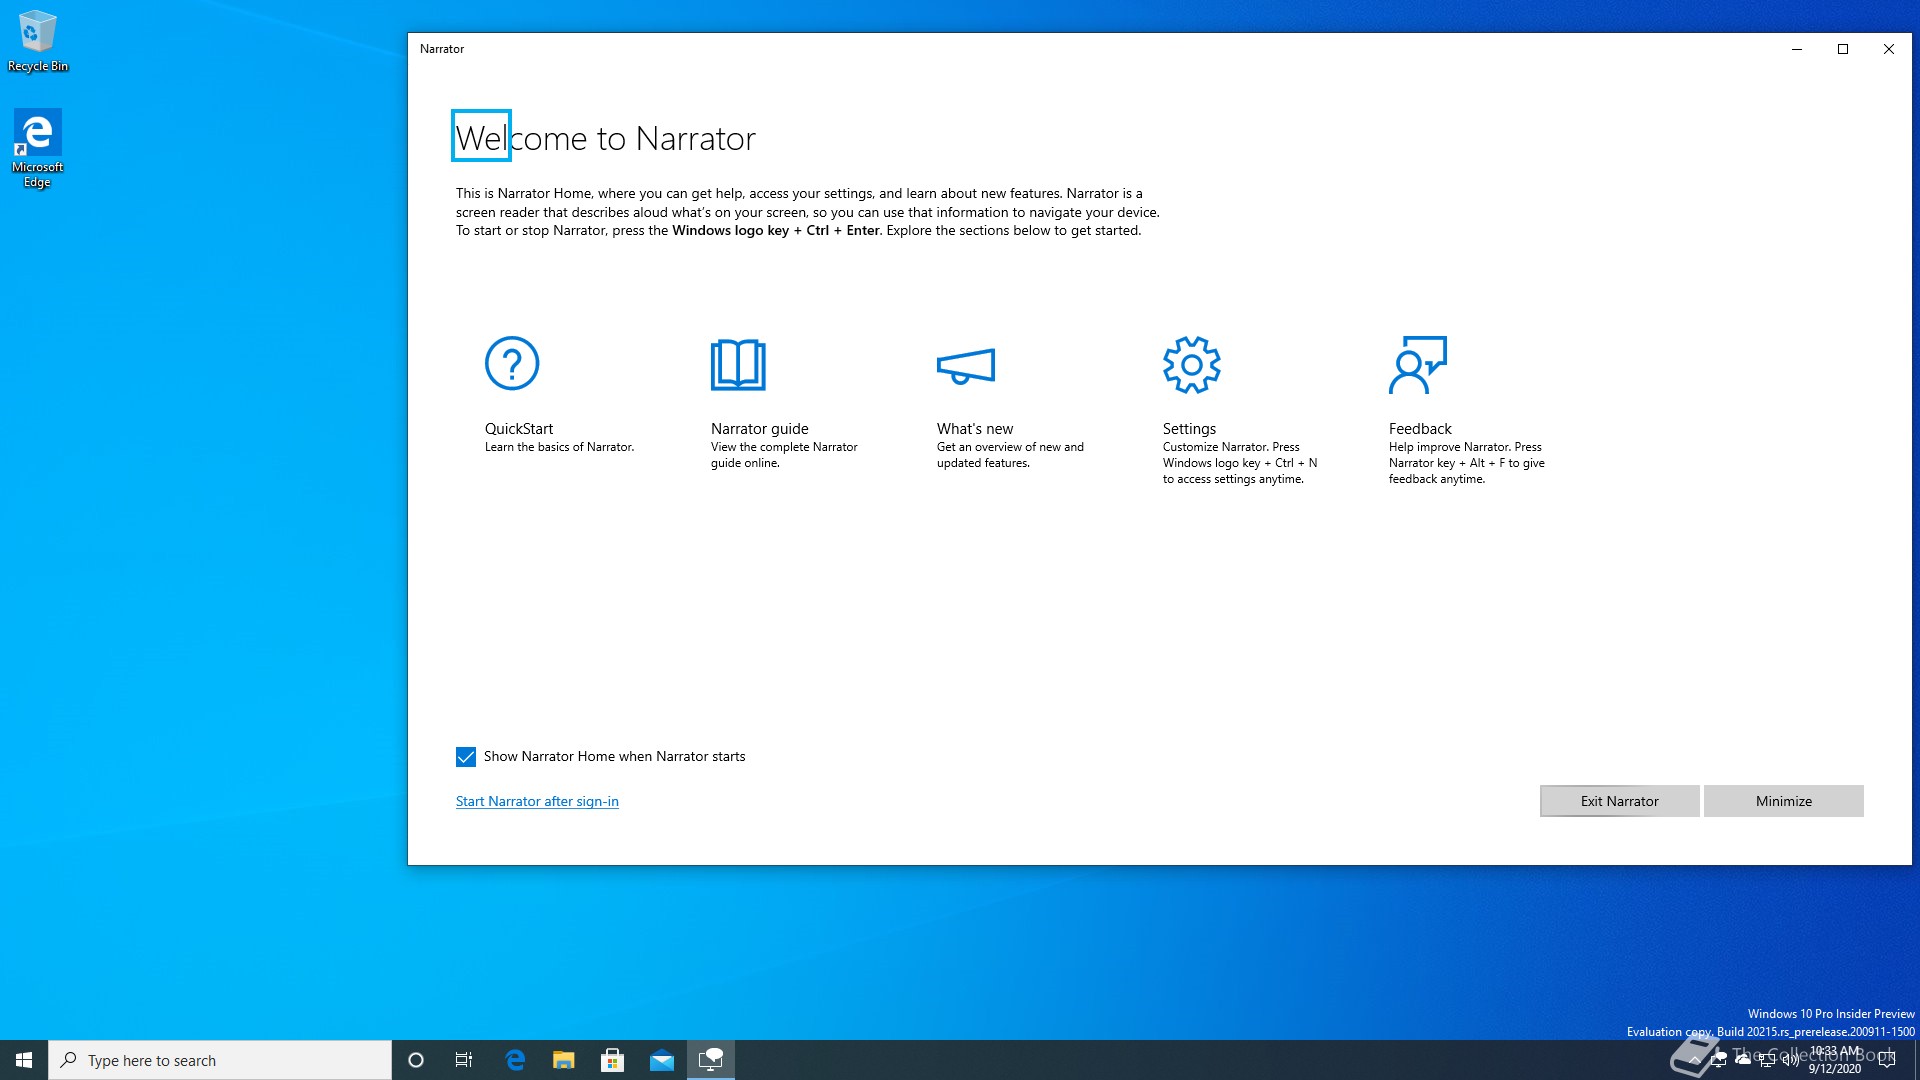Open the Mail app from the taskbar
1920x1080 pixels.
[x=662, y=1060]
